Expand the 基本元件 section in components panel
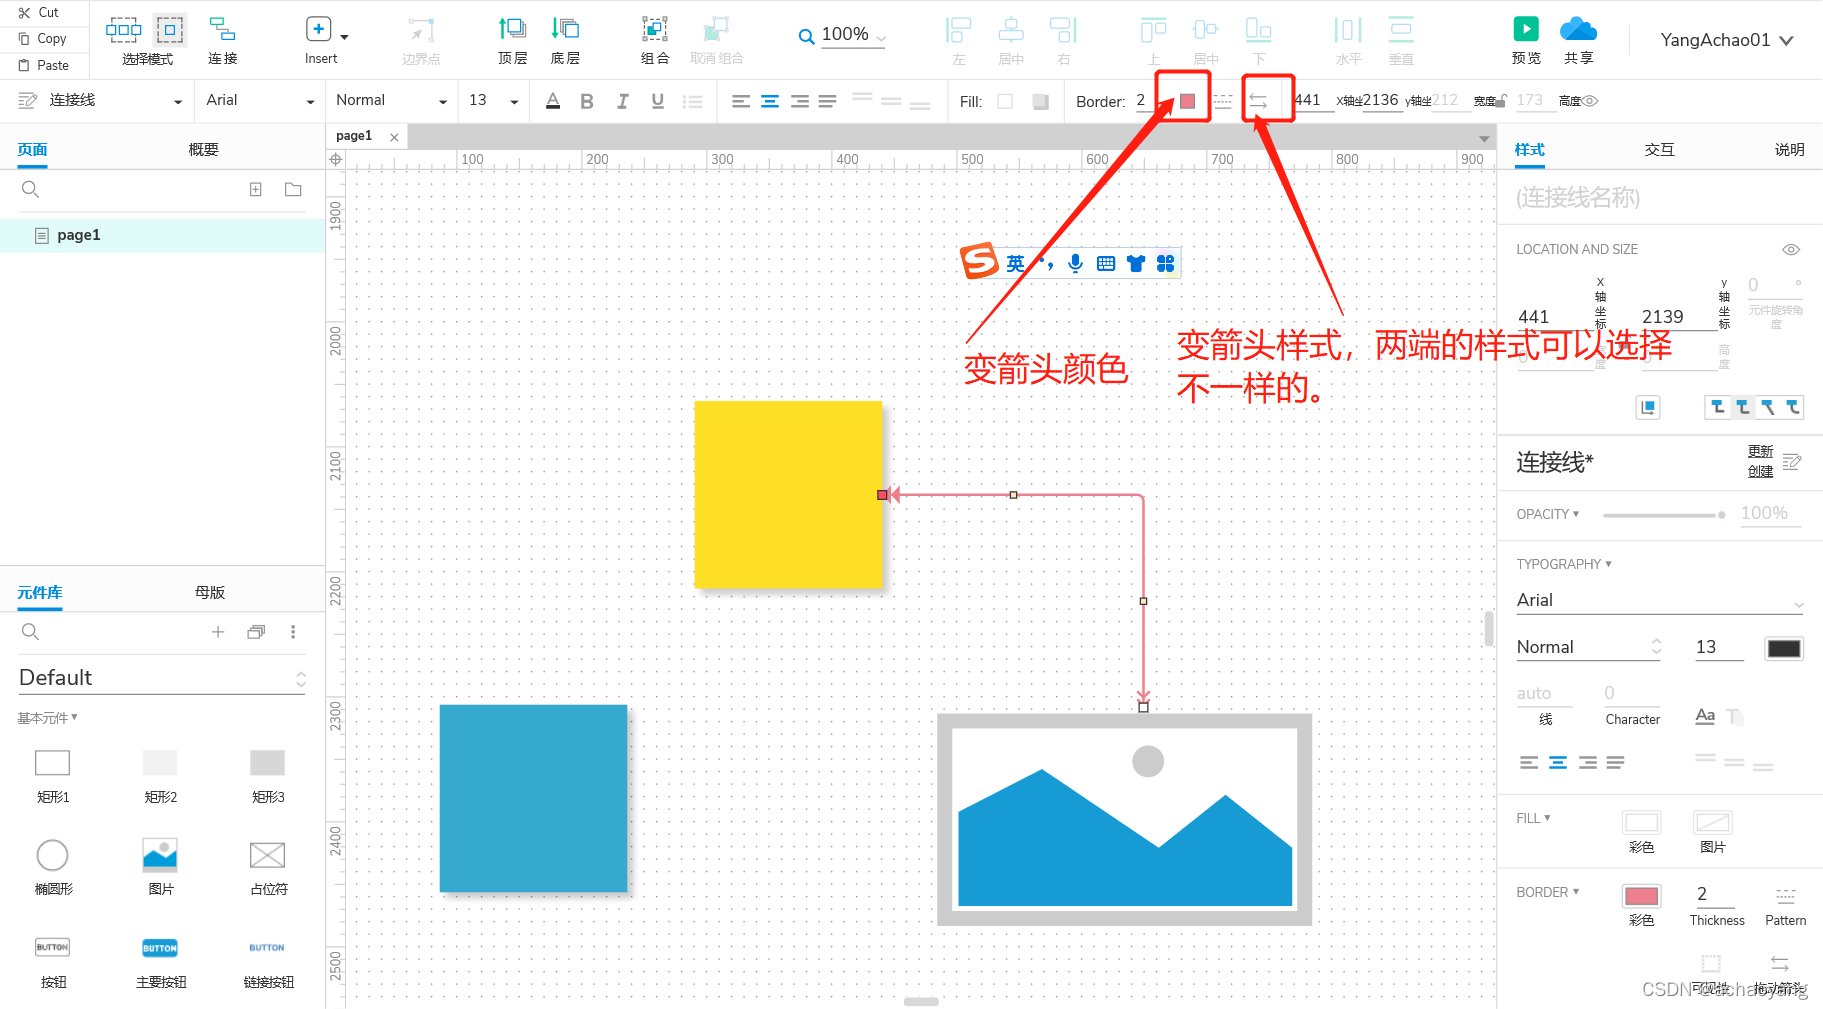Viewport: 1823px width, 1009px height. (x=46, y=717)
